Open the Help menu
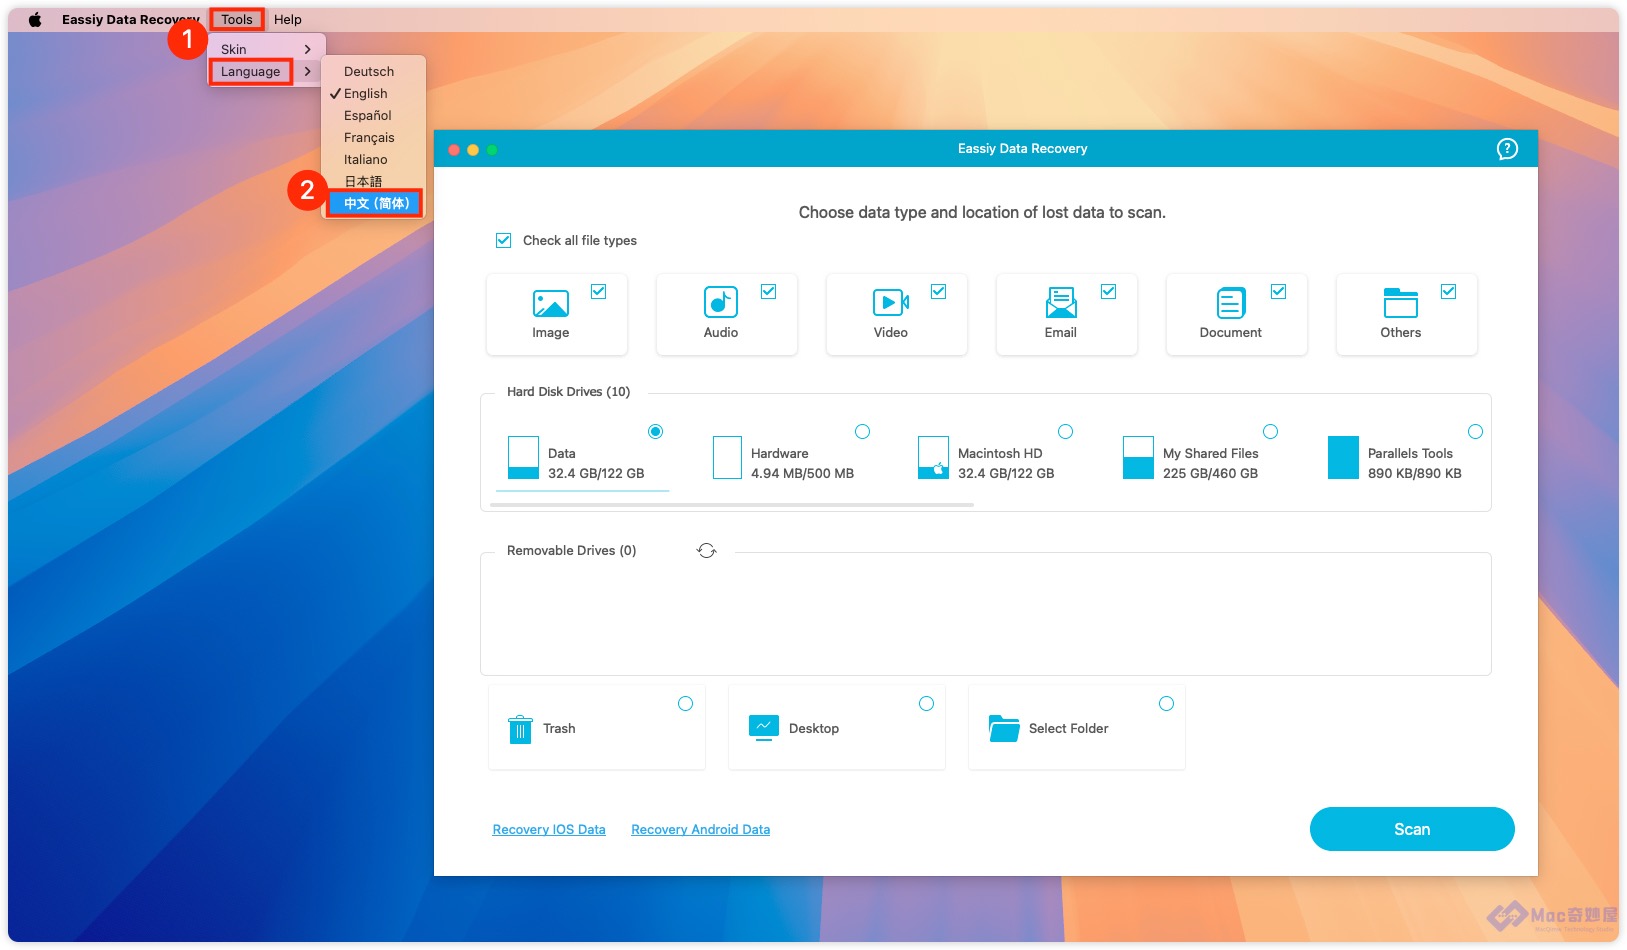Viewport: 1627px width, 950px height. [288, 20]
